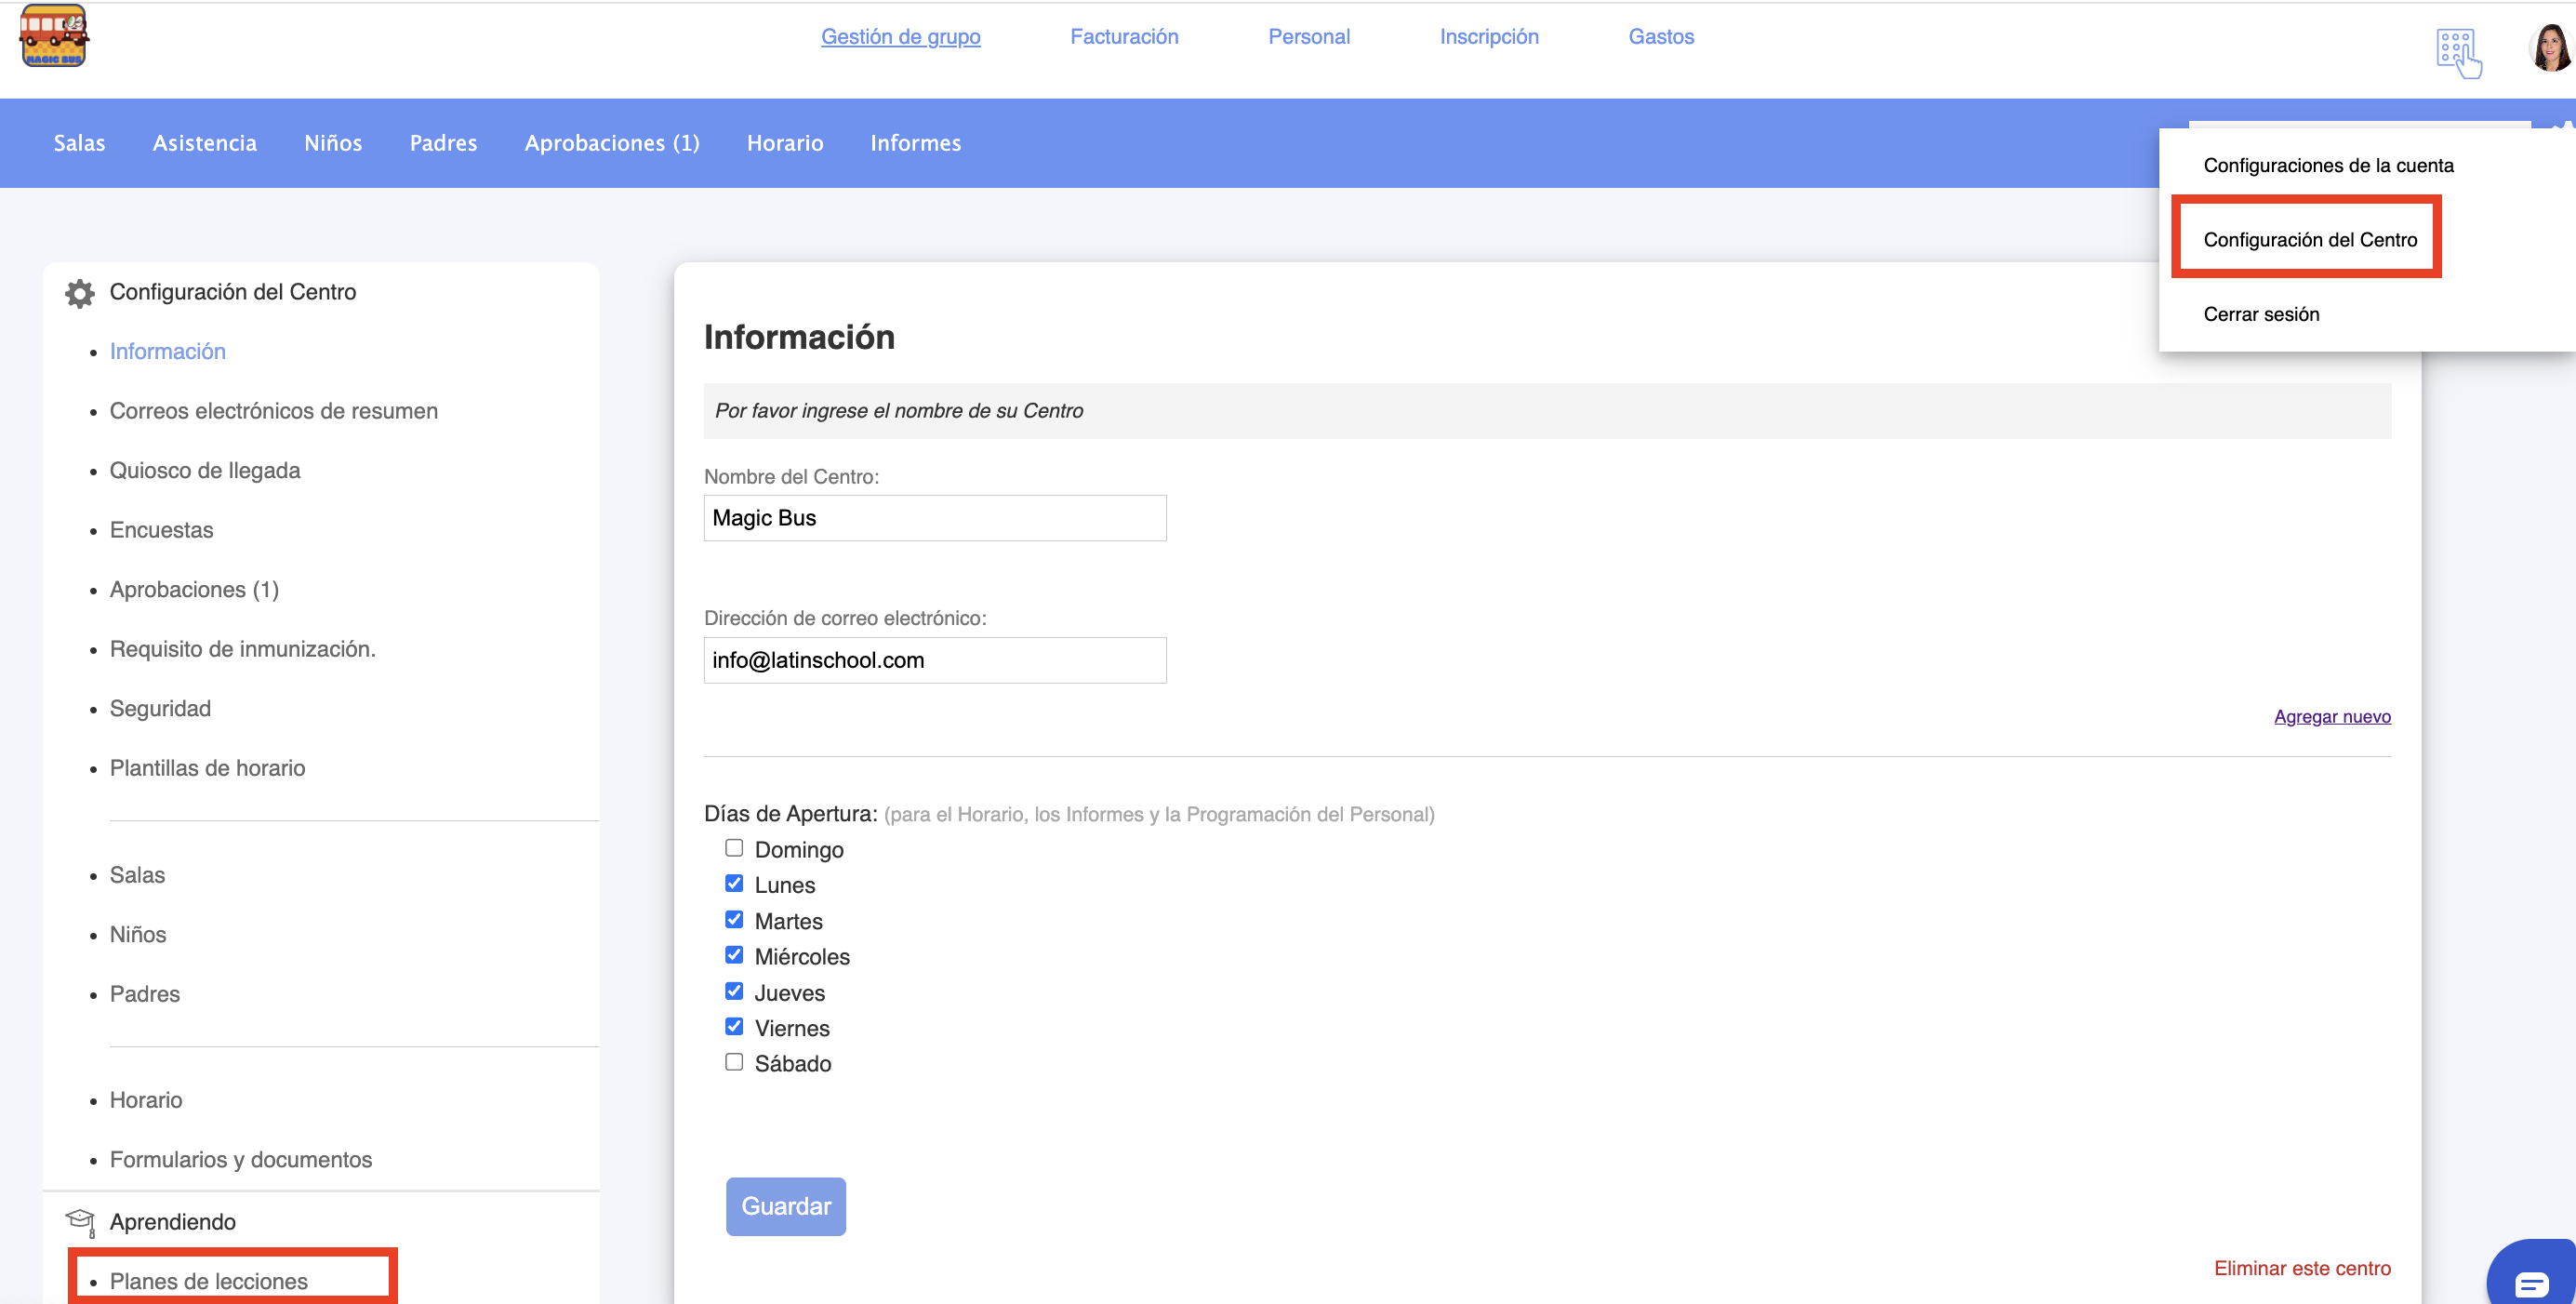The width and height of the screenshot is (2576, 1304).
Task: Uncheck the Lunes checkbox
Action: (x=734, y=884)
